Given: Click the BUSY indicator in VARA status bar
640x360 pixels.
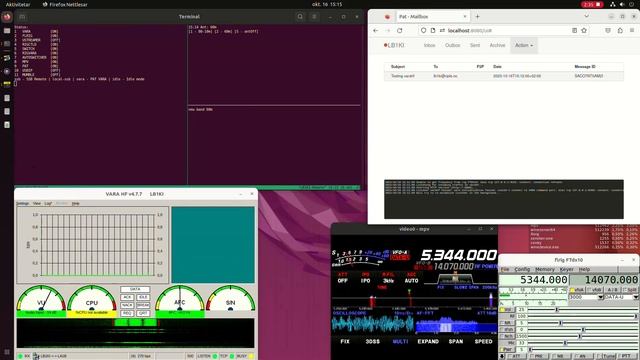Looking at the screenshot, I should pyautogui.click(x=245, y=356).
